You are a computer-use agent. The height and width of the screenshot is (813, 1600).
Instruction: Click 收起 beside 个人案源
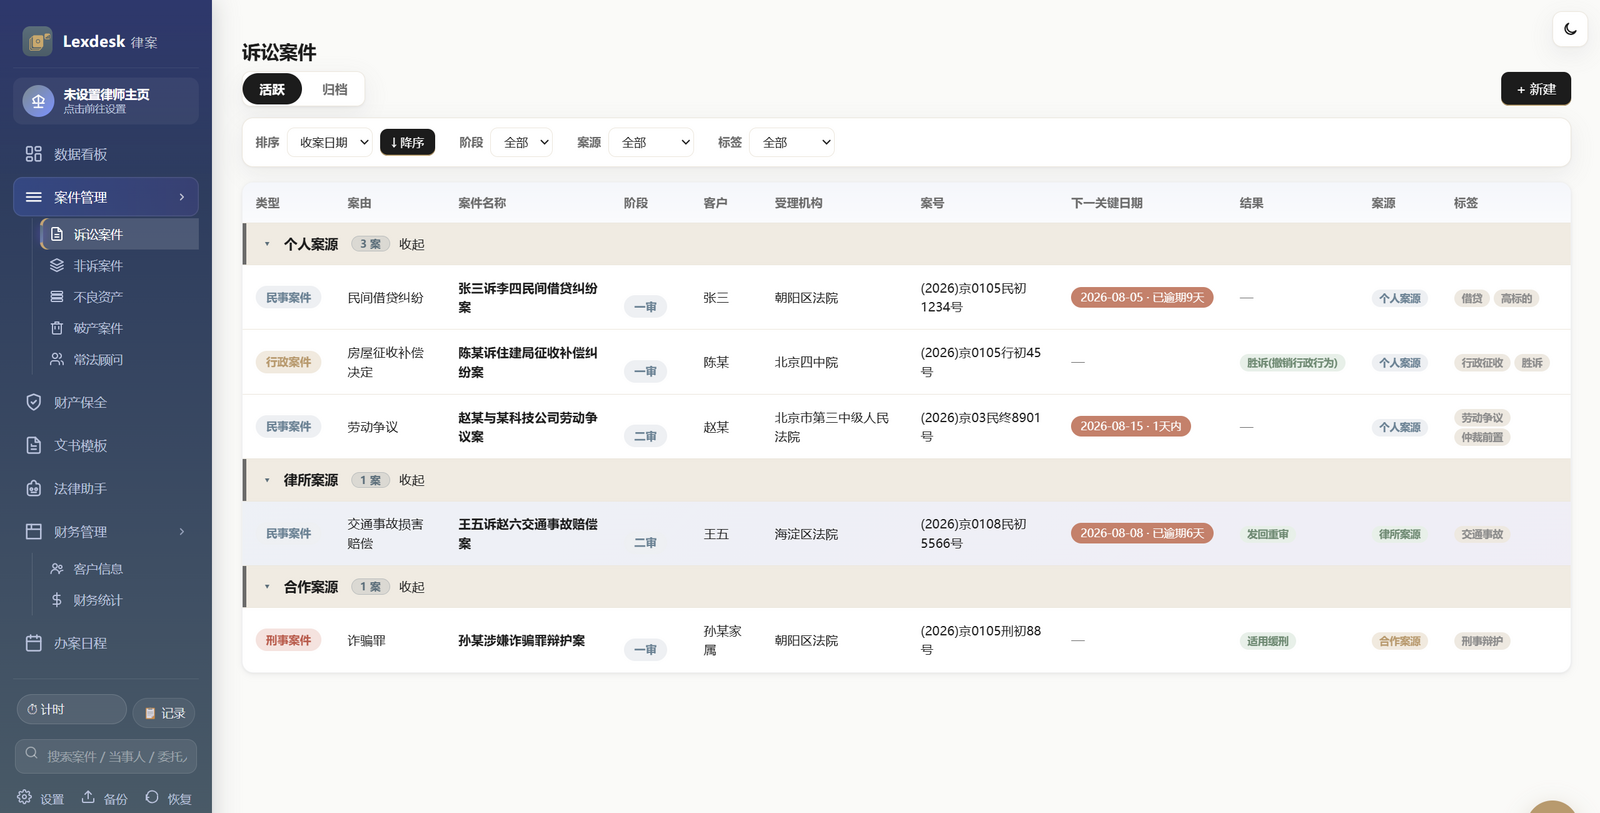[412, 244]
